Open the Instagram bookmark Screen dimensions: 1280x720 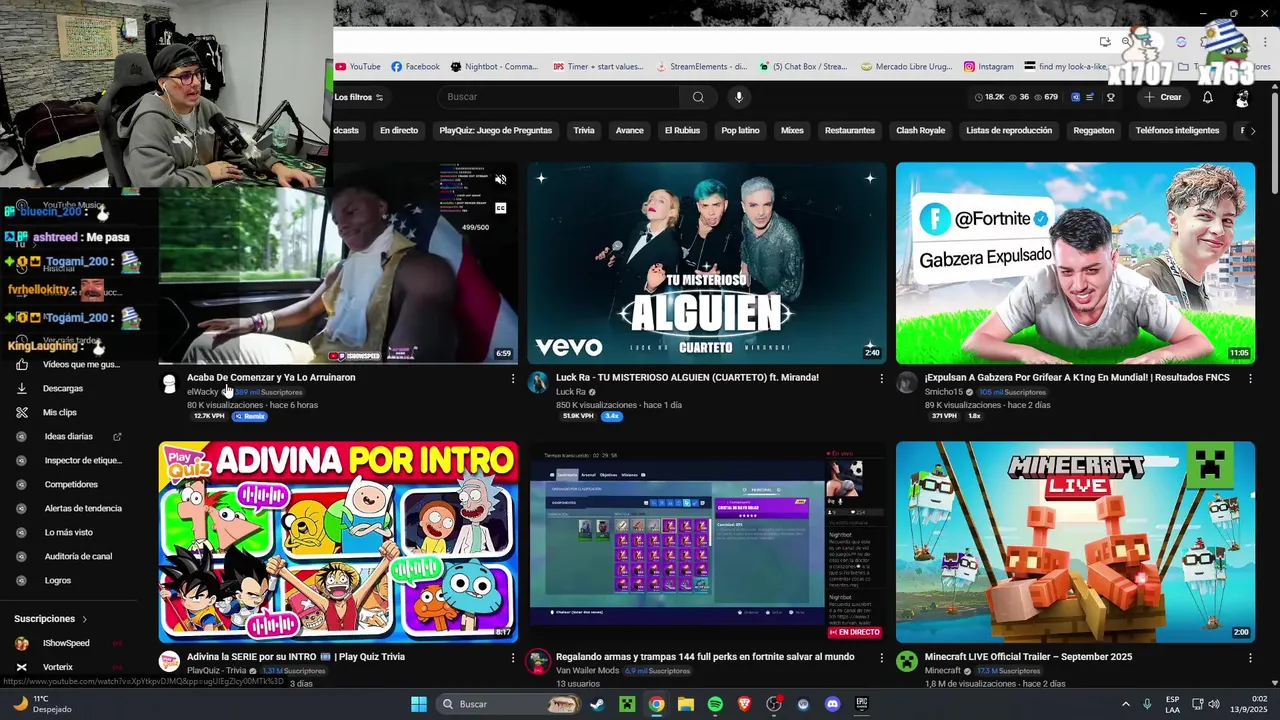coord(989,67)
